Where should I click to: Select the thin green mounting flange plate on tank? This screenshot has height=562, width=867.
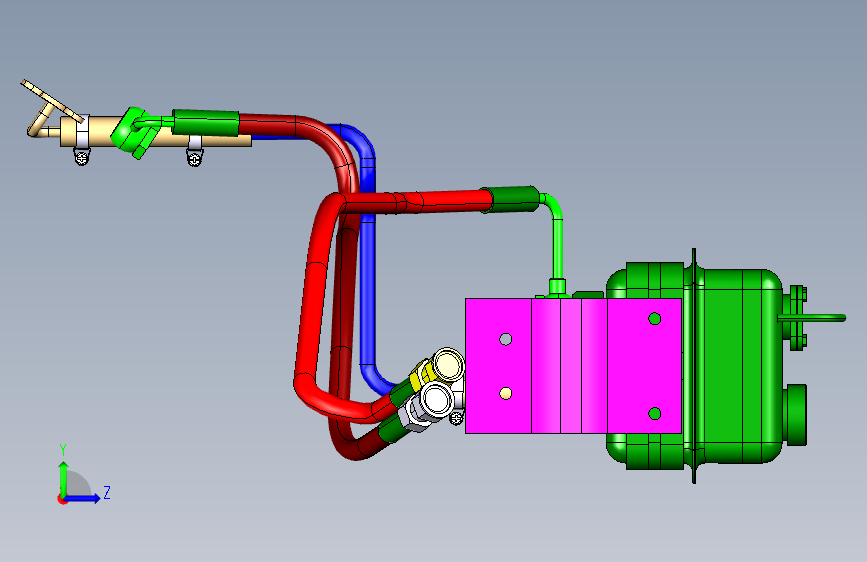point(694,366)
